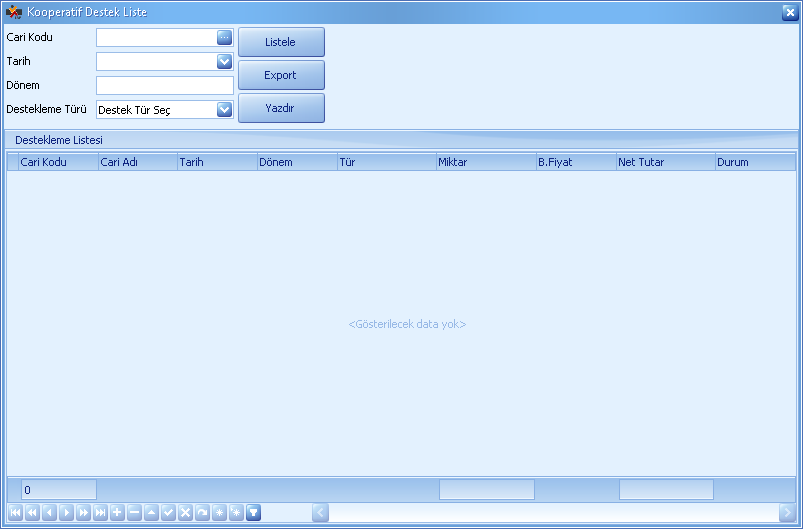Open the Destekleme Türü dropdown
The width and height of the screenshot is (803, 529).
pos(224,109)
